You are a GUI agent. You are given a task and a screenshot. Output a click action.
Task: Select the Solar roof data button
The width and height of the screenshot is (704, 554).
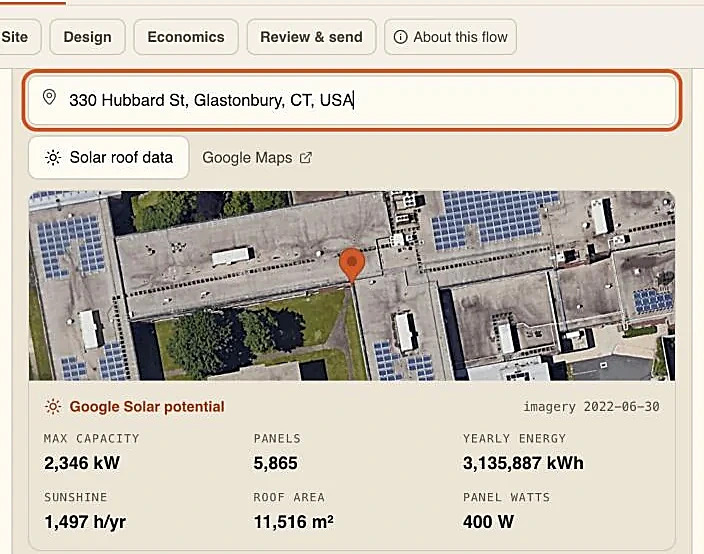pyautogui.click(x=109, y=158)
